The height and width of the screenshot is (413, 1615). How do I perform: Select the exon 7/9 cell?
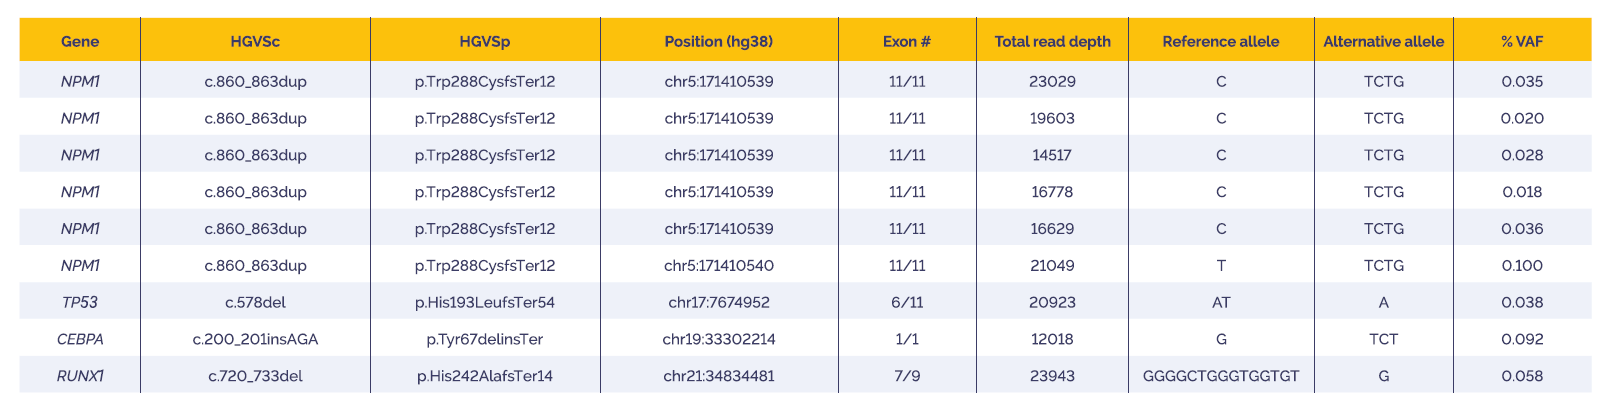point(907,376)
